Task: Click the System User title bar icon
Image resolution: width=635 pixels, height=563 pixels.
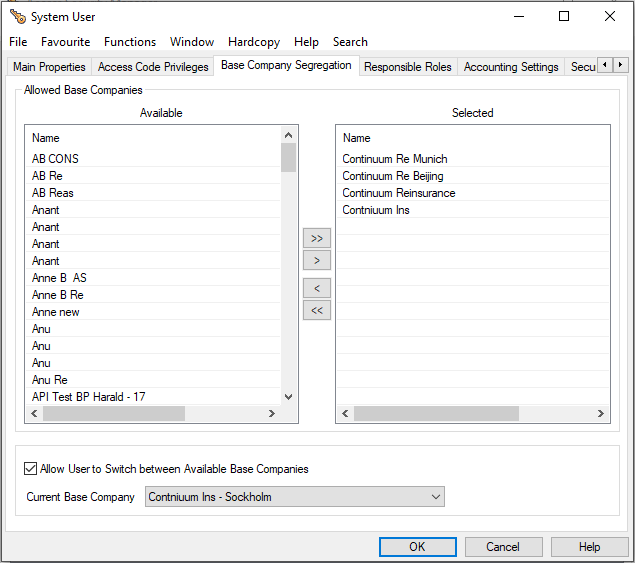Action: [x=17, y=16]
